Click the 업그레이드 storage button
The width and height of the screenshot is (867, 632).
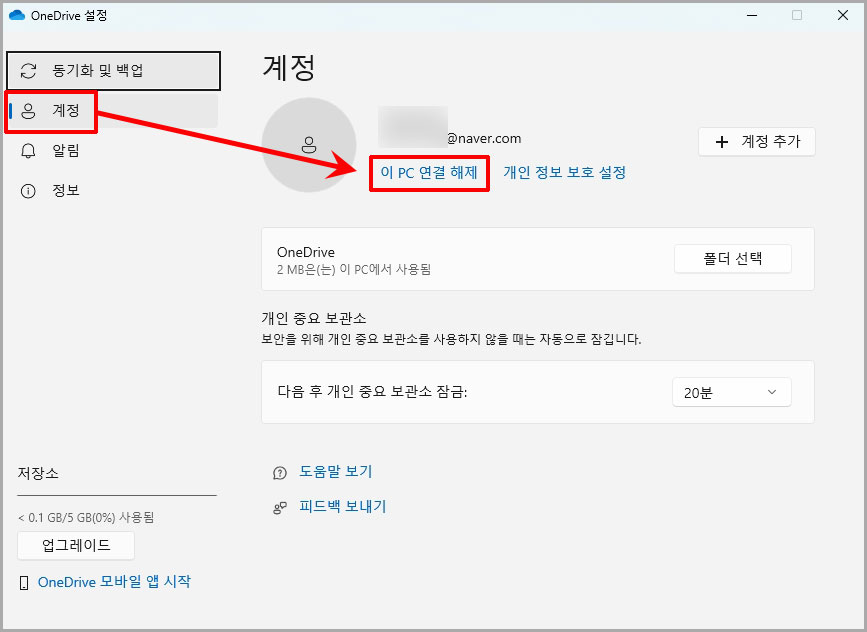click(75, 545)
